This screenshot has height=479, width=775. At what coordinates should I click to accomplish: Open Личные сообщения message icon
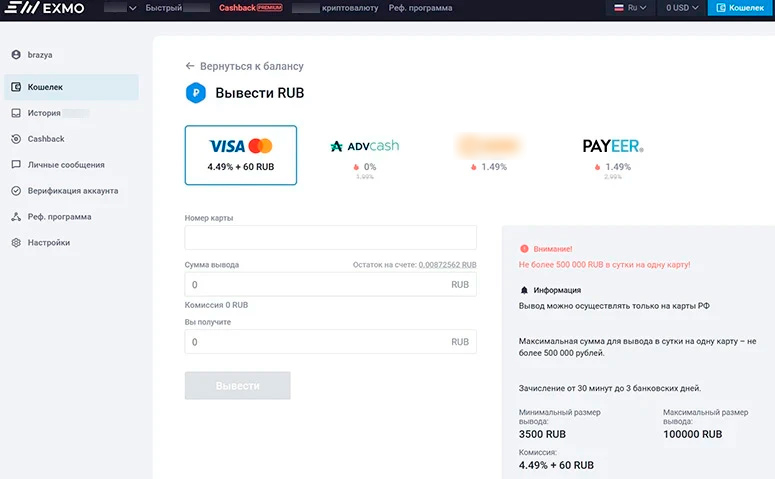(16, 165)
